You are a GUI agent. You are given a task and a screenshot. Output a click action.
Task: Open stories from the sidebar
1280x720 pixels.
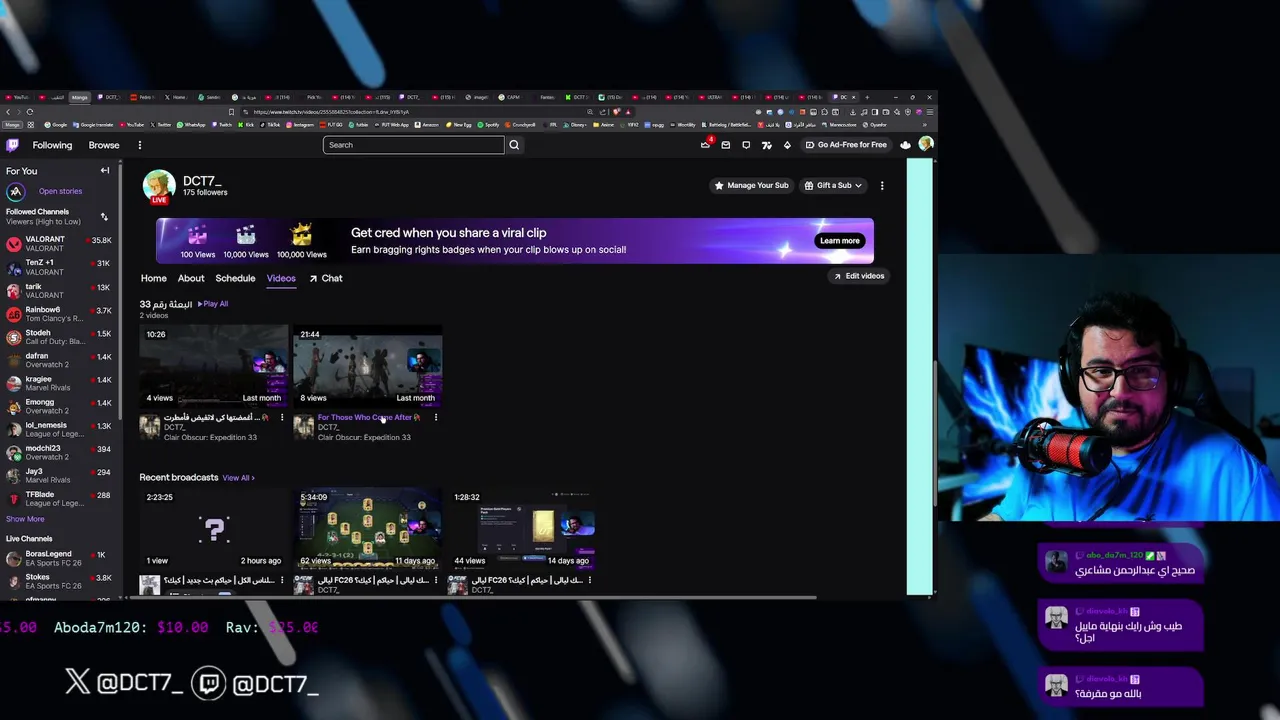coord(60,191)
